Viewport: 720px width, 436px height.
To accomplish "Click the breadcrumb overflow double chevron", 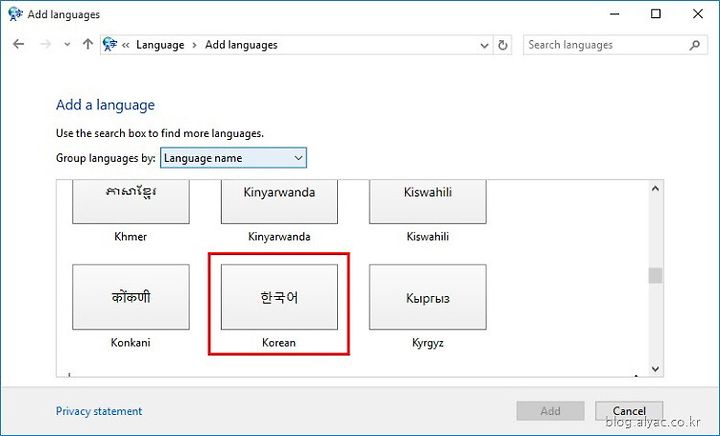I will click(x=125, y=45).
